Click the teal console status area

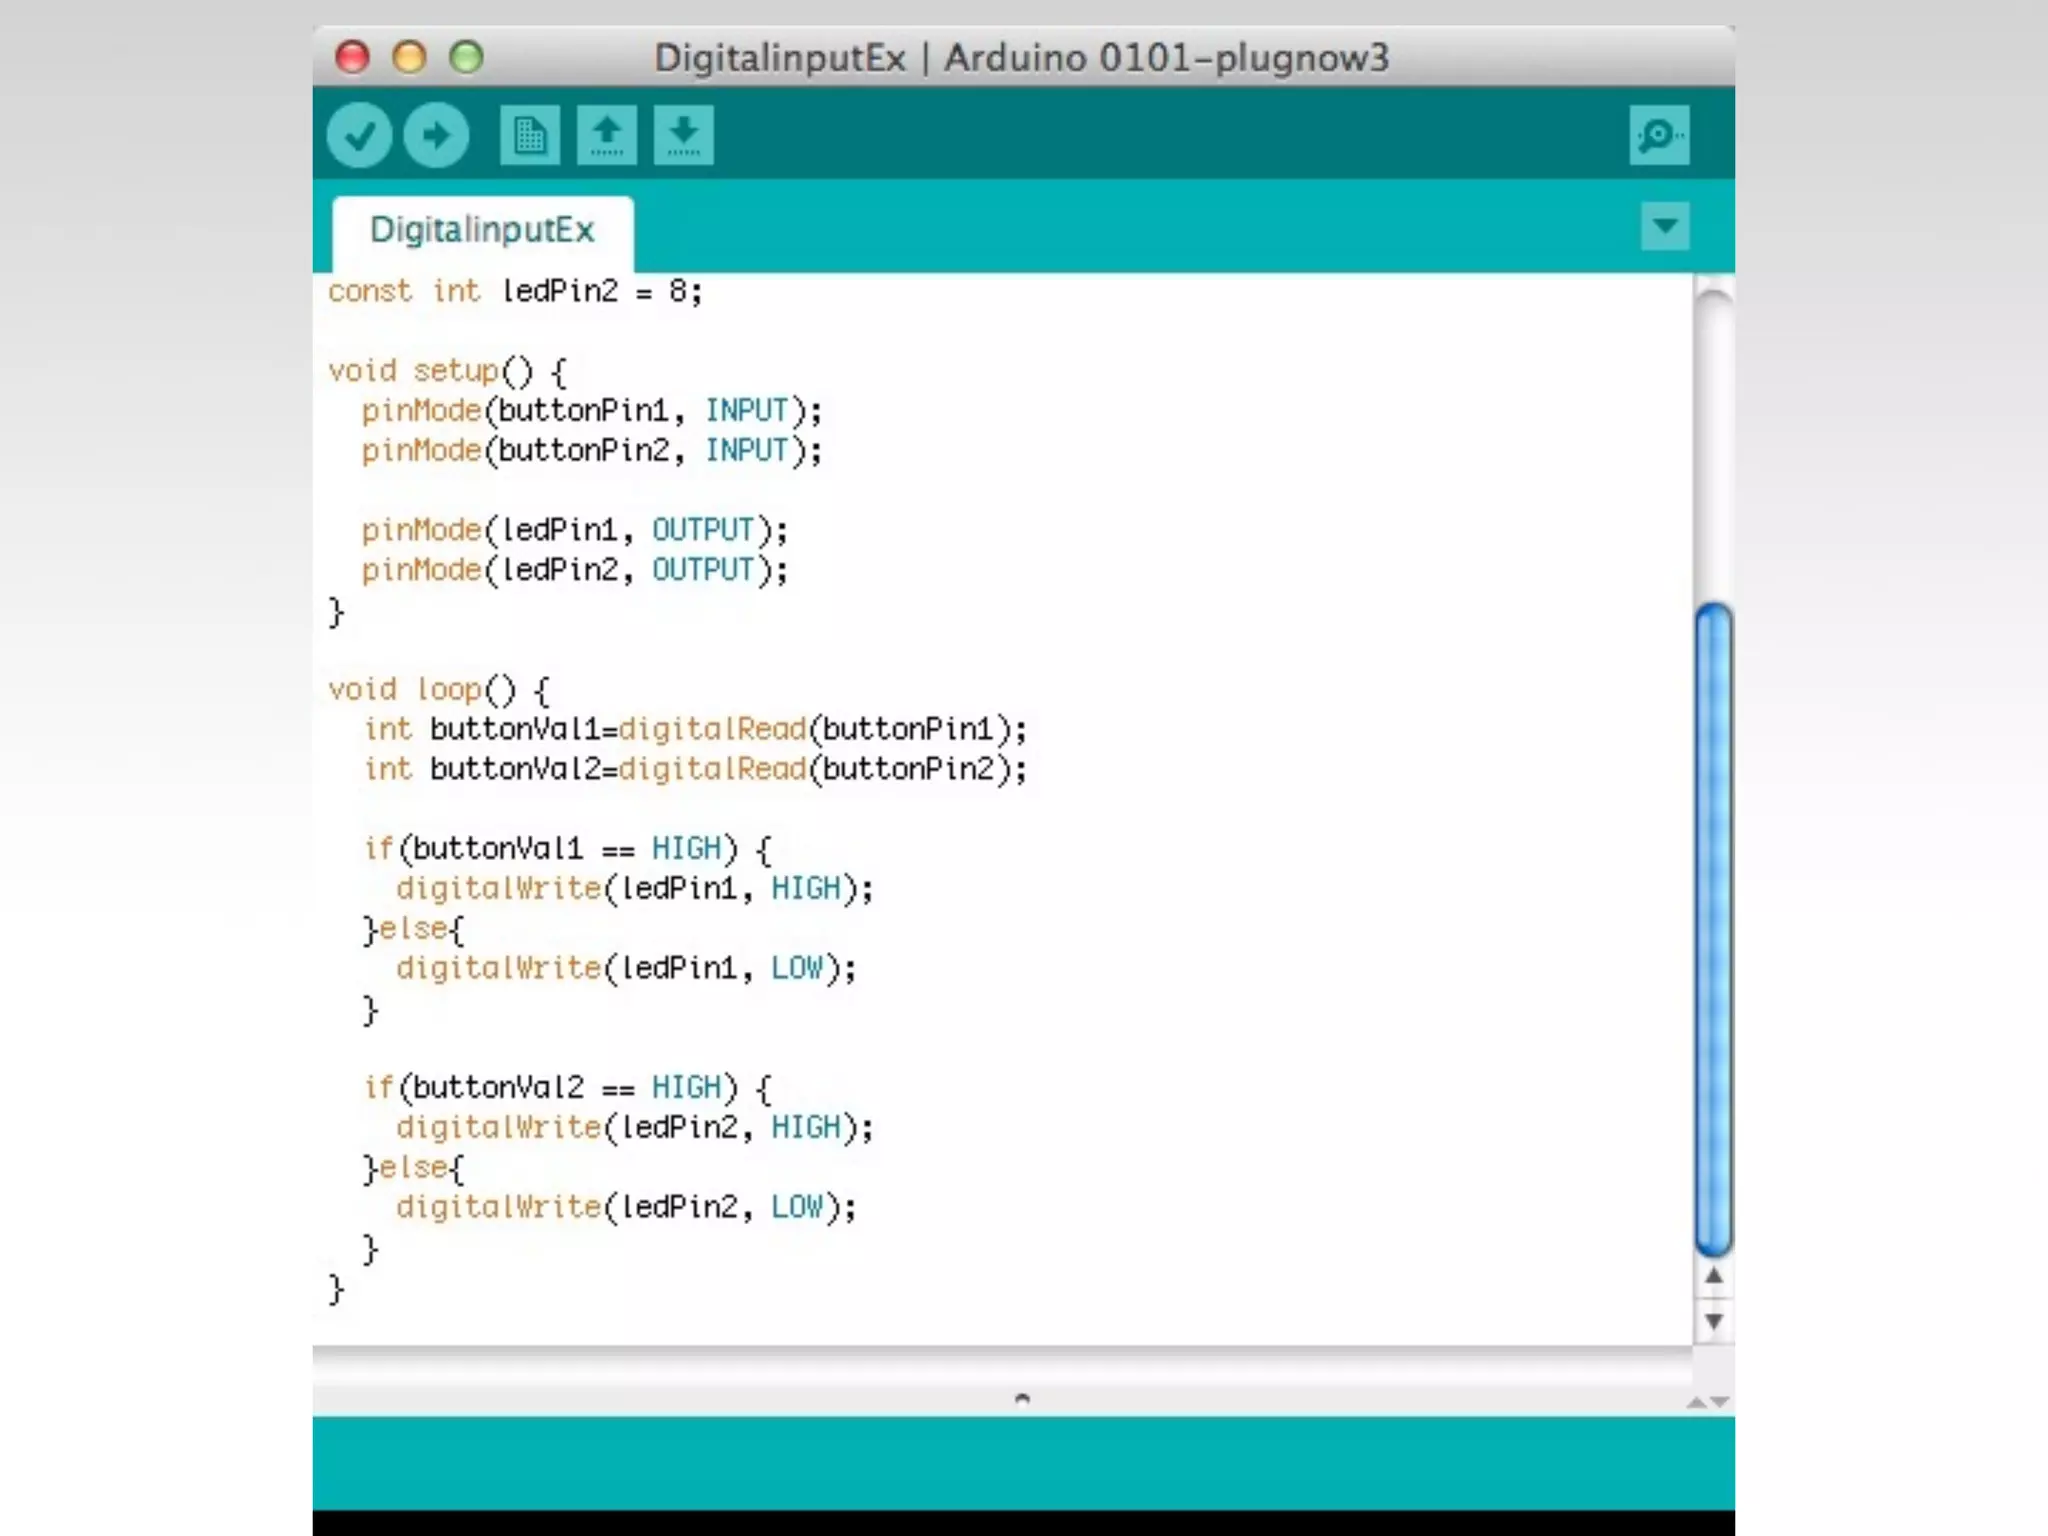tap(1022, 1462)
